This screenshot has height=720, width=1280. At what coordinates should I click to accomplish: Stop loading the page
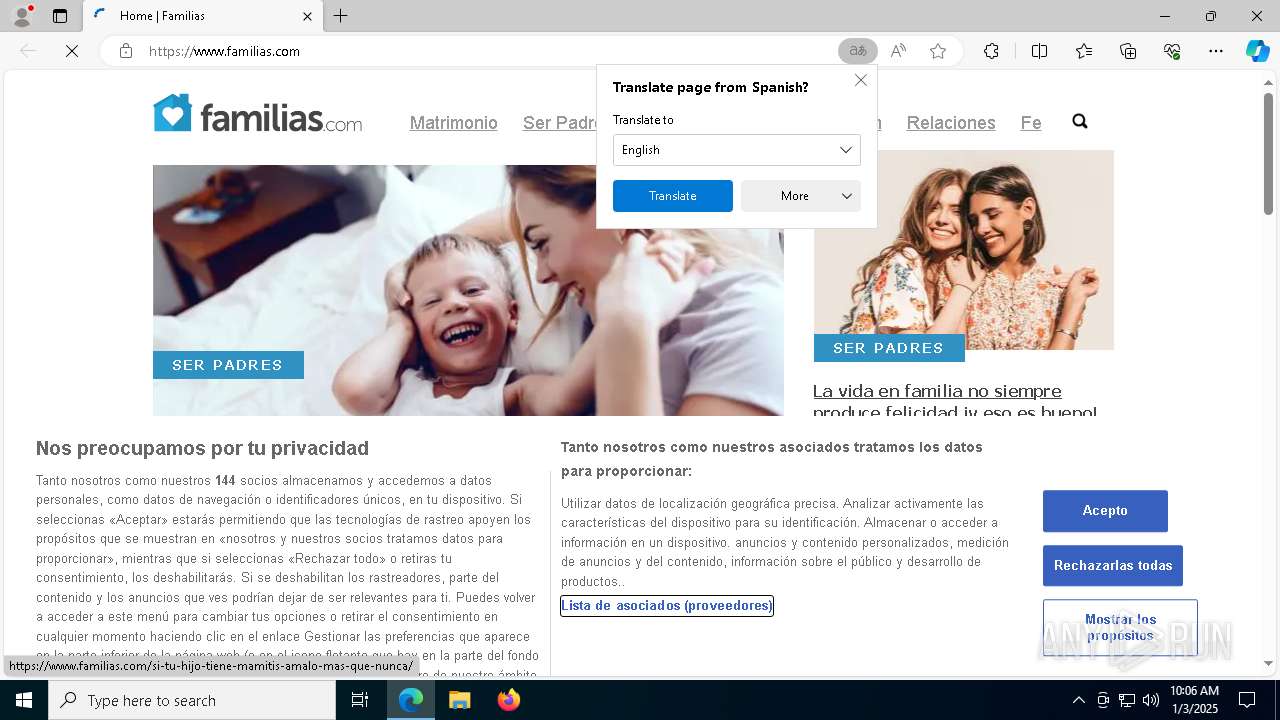[72, 51]
